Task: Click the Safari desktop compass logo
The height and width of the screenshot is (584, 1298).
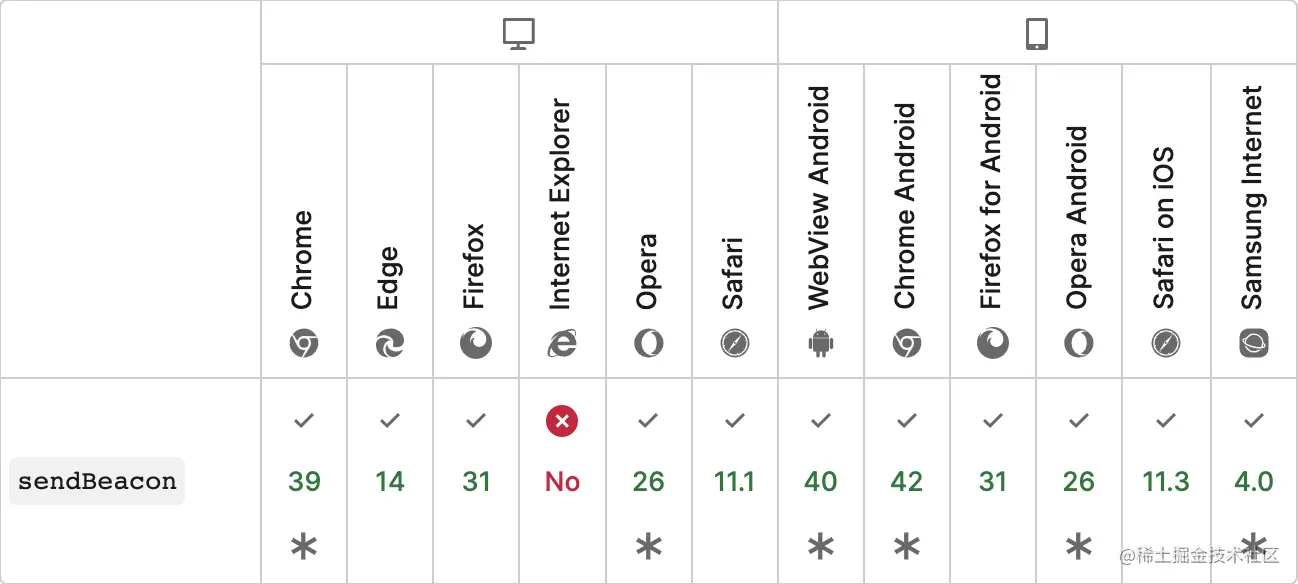Action: (x=734, y=344)
